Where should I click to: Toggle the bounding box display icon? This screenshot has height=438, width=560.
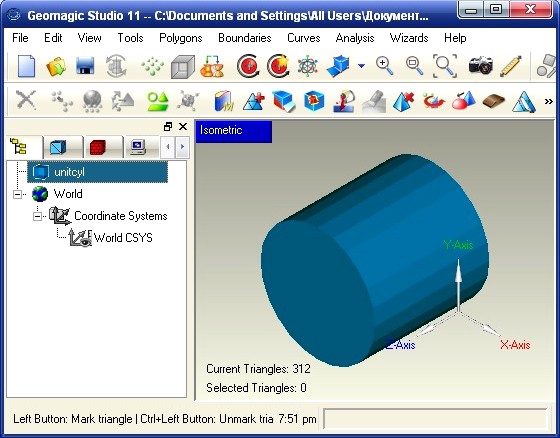pos(182,66)
